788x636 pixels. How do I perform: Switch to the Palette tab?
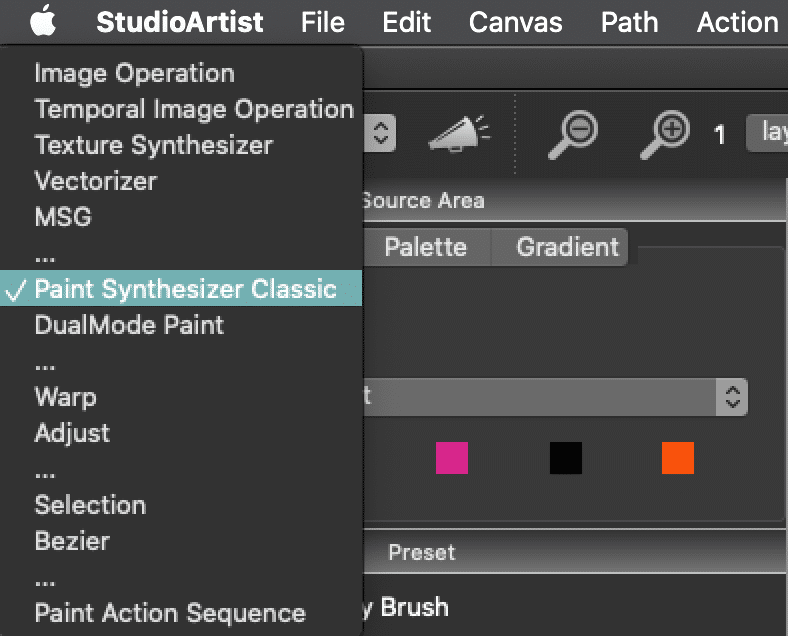[x=426, y=247]
